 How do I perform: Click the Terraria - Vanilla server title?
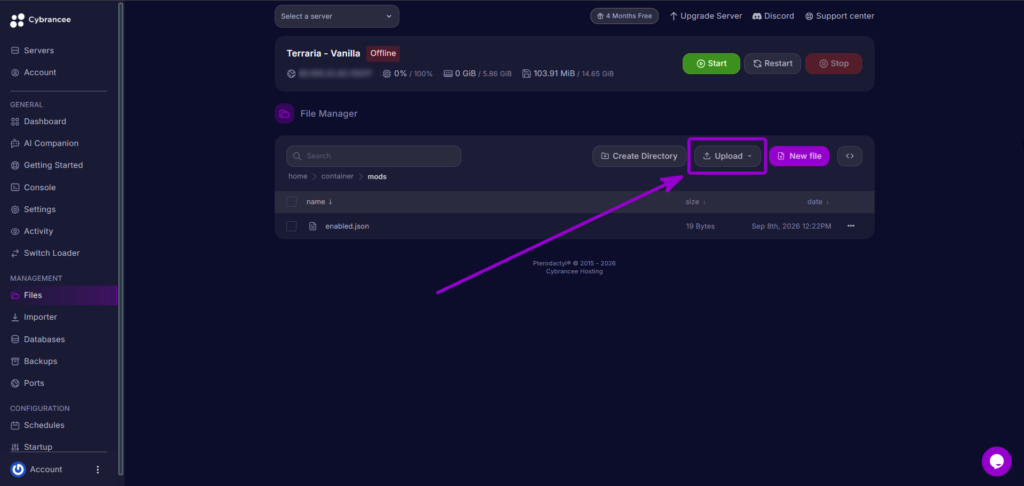[x=323, y=54]
